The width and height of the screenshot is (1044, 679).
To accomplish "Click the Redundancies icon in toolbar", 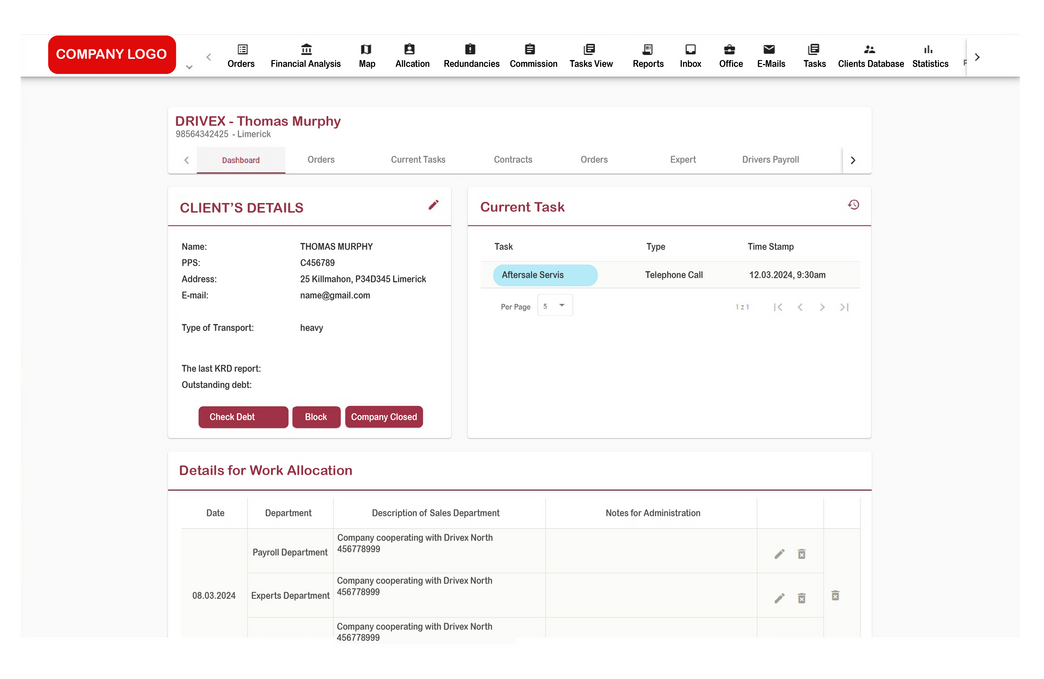I will (x=470, y=50).
